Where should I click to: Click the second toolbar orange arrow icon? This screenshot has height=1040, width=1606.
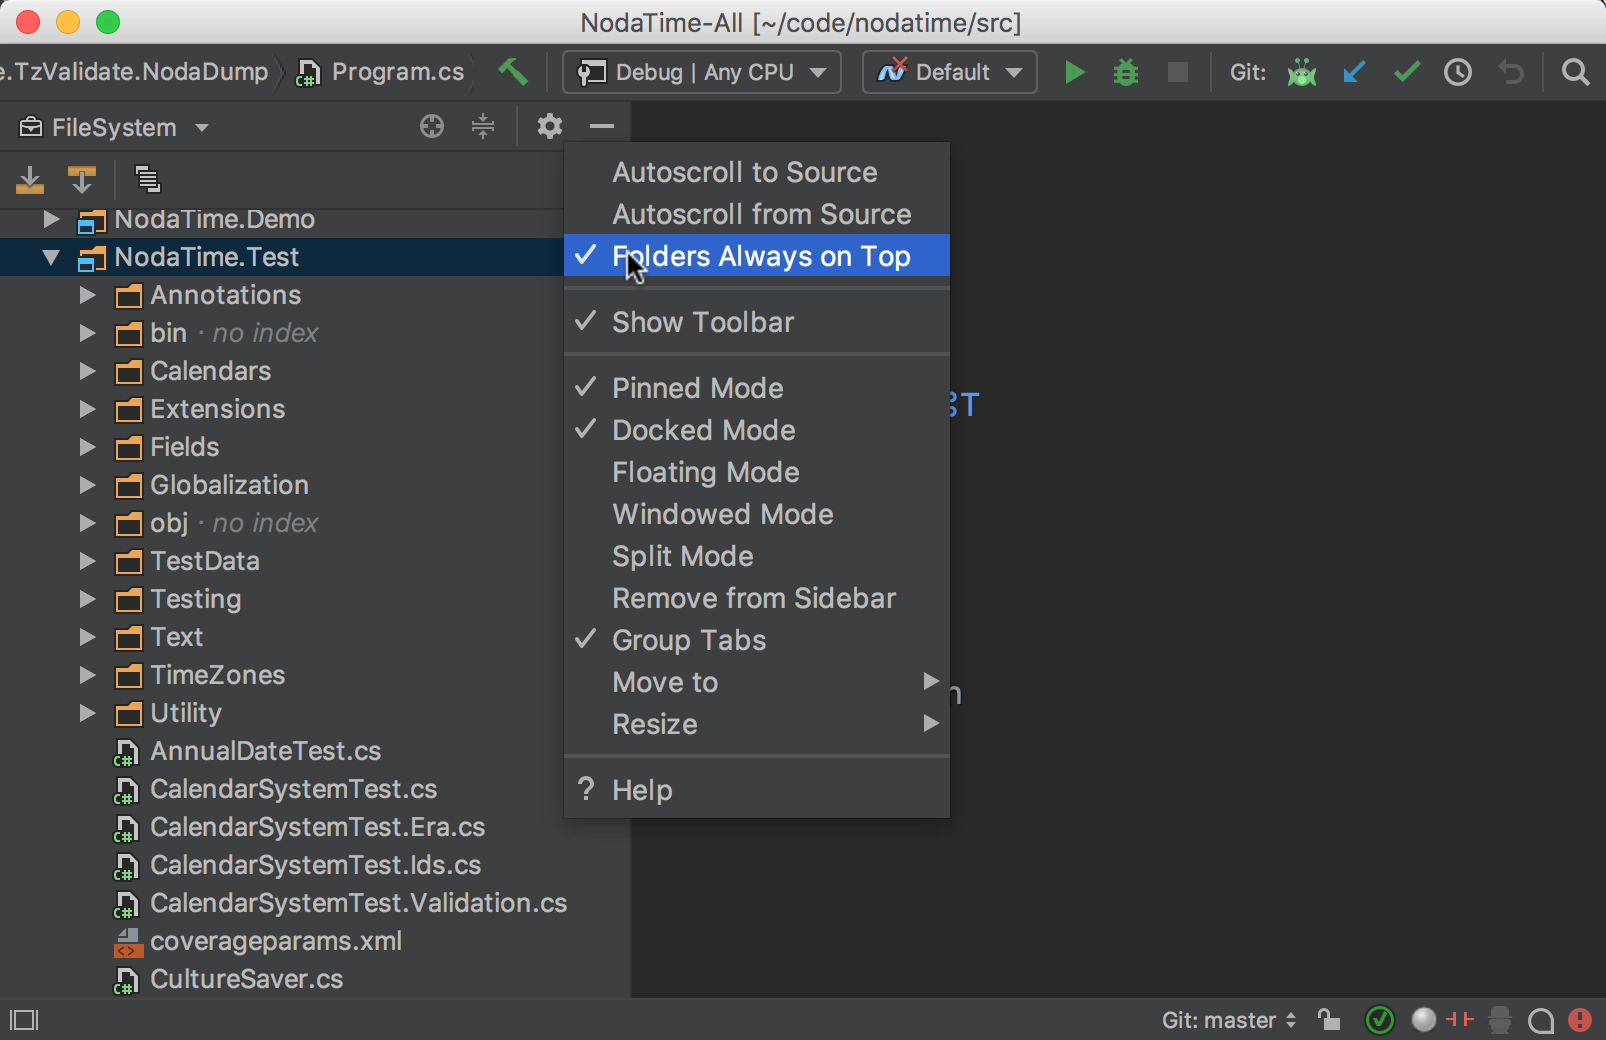pyautogui.click(x=81, y=180)
